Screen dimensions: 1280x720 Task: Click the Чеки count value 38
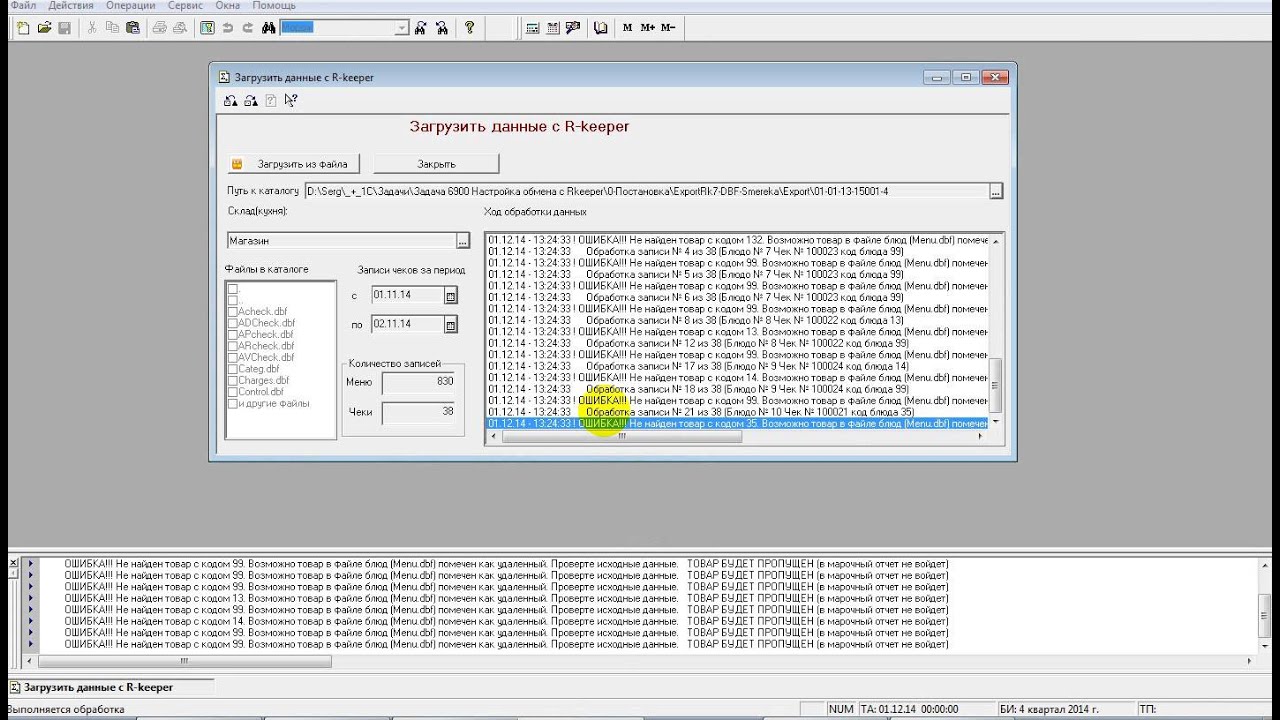pyautogui.click(x=419, y=412)
